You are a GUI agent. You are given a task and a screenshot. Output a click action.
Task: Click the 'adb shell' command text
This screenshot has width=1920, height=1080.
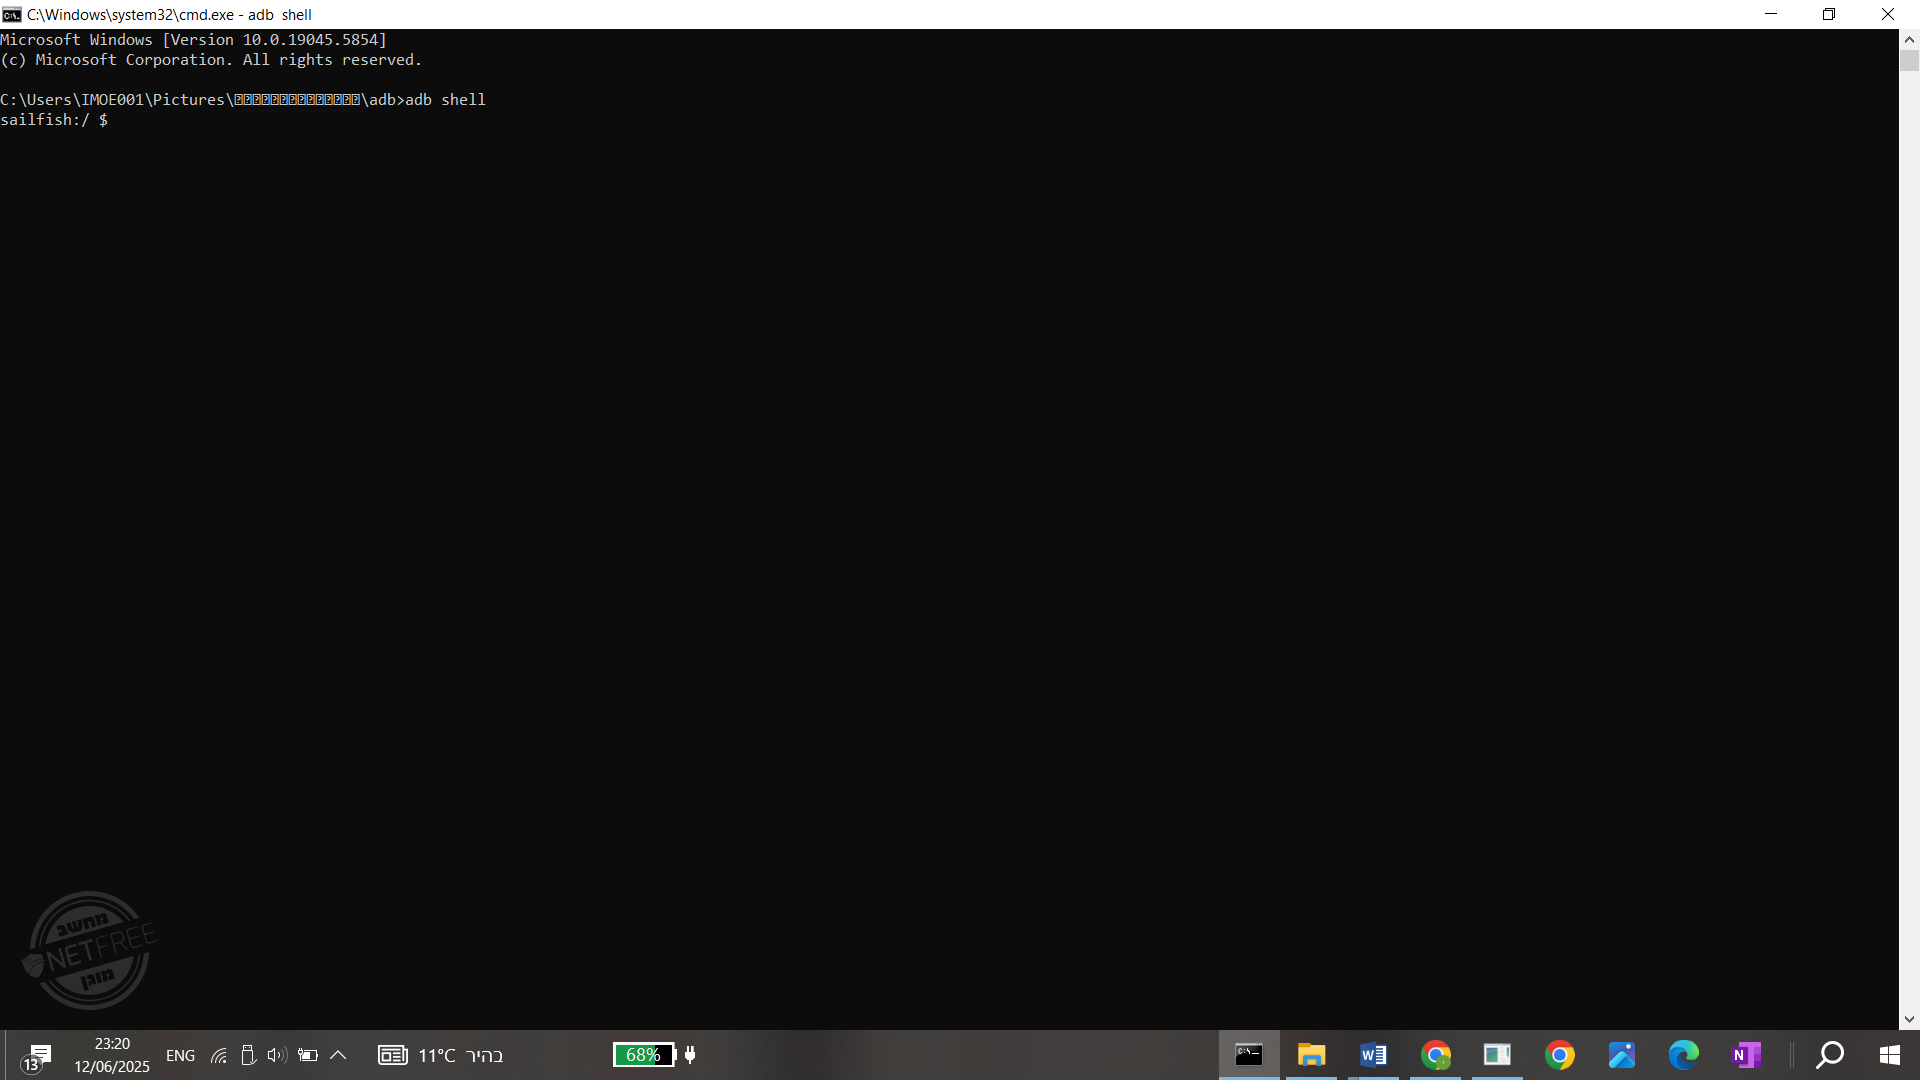445,100
